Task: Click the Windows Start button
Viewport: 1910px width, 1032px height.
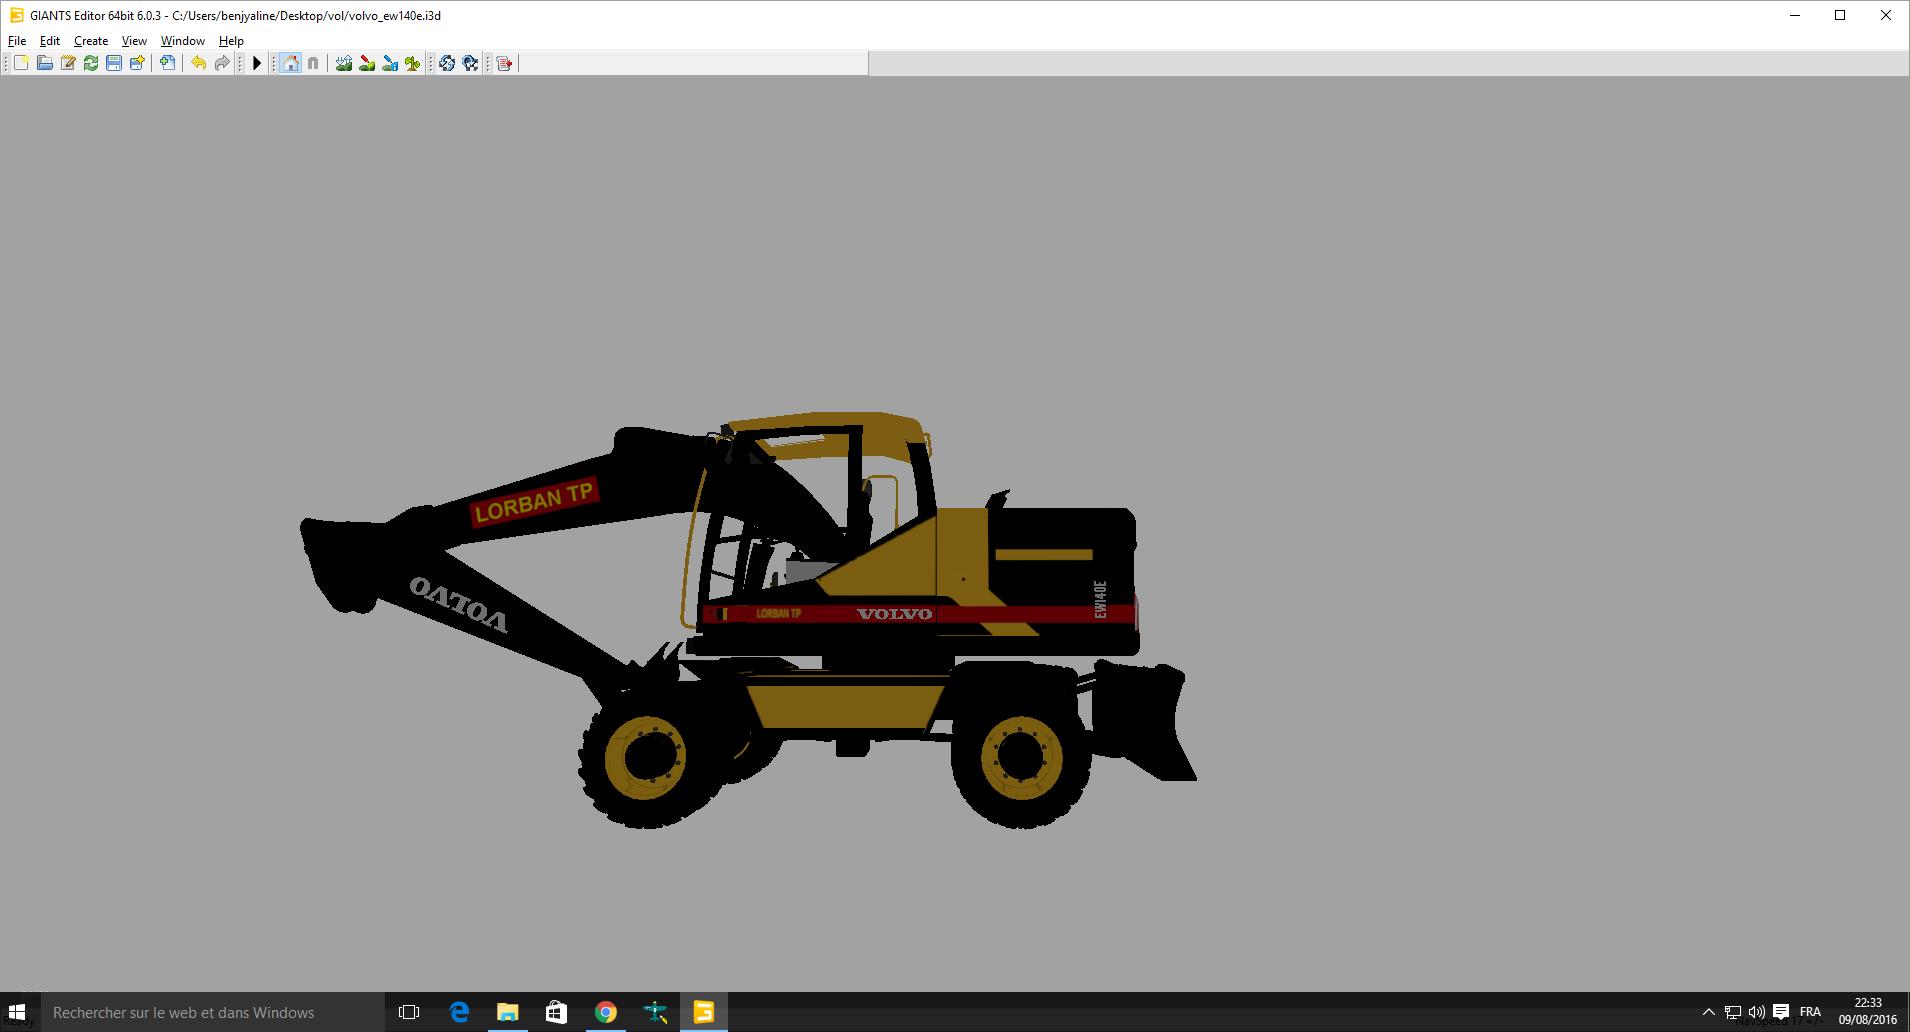Action: [17, 1012]
